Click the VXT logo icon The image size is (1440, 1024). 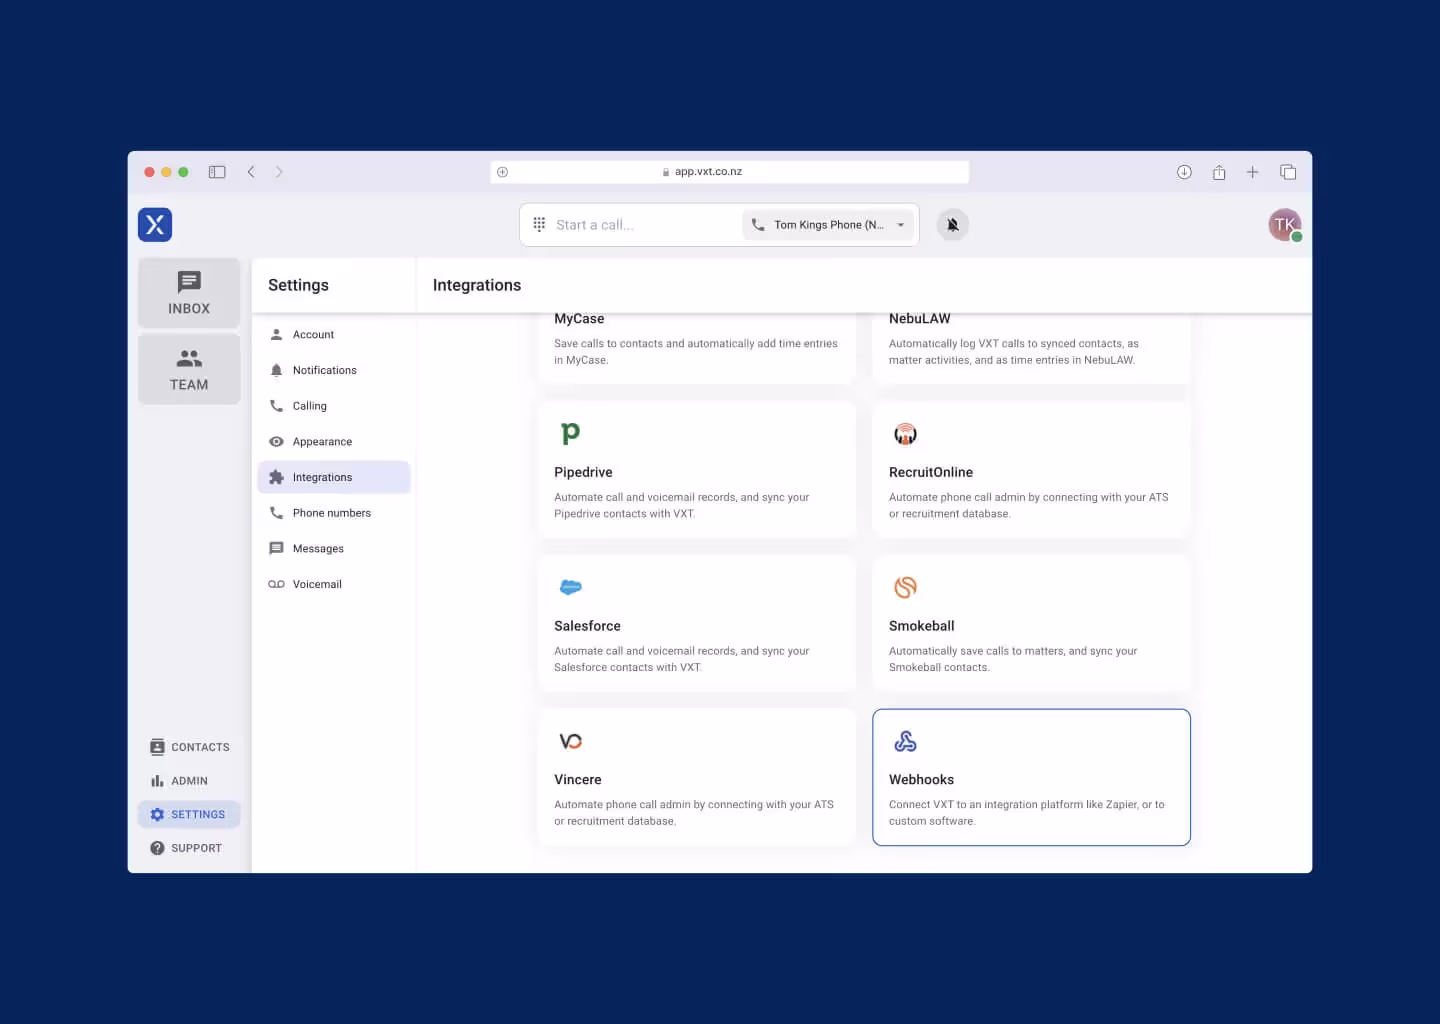(x=155, y=225)
